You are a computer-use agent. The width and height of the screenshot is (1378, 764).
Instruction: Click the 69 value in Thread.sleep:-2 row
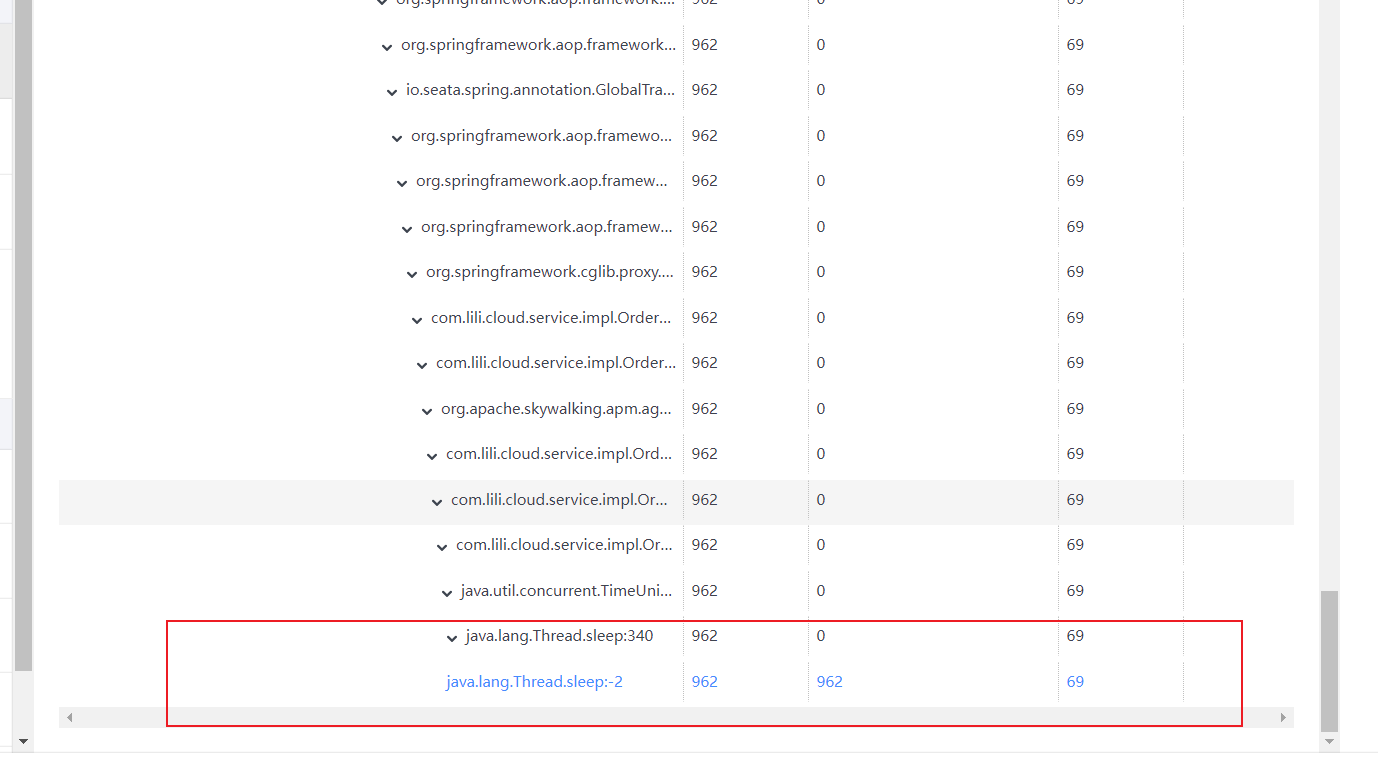click(x=1075, y=682)
